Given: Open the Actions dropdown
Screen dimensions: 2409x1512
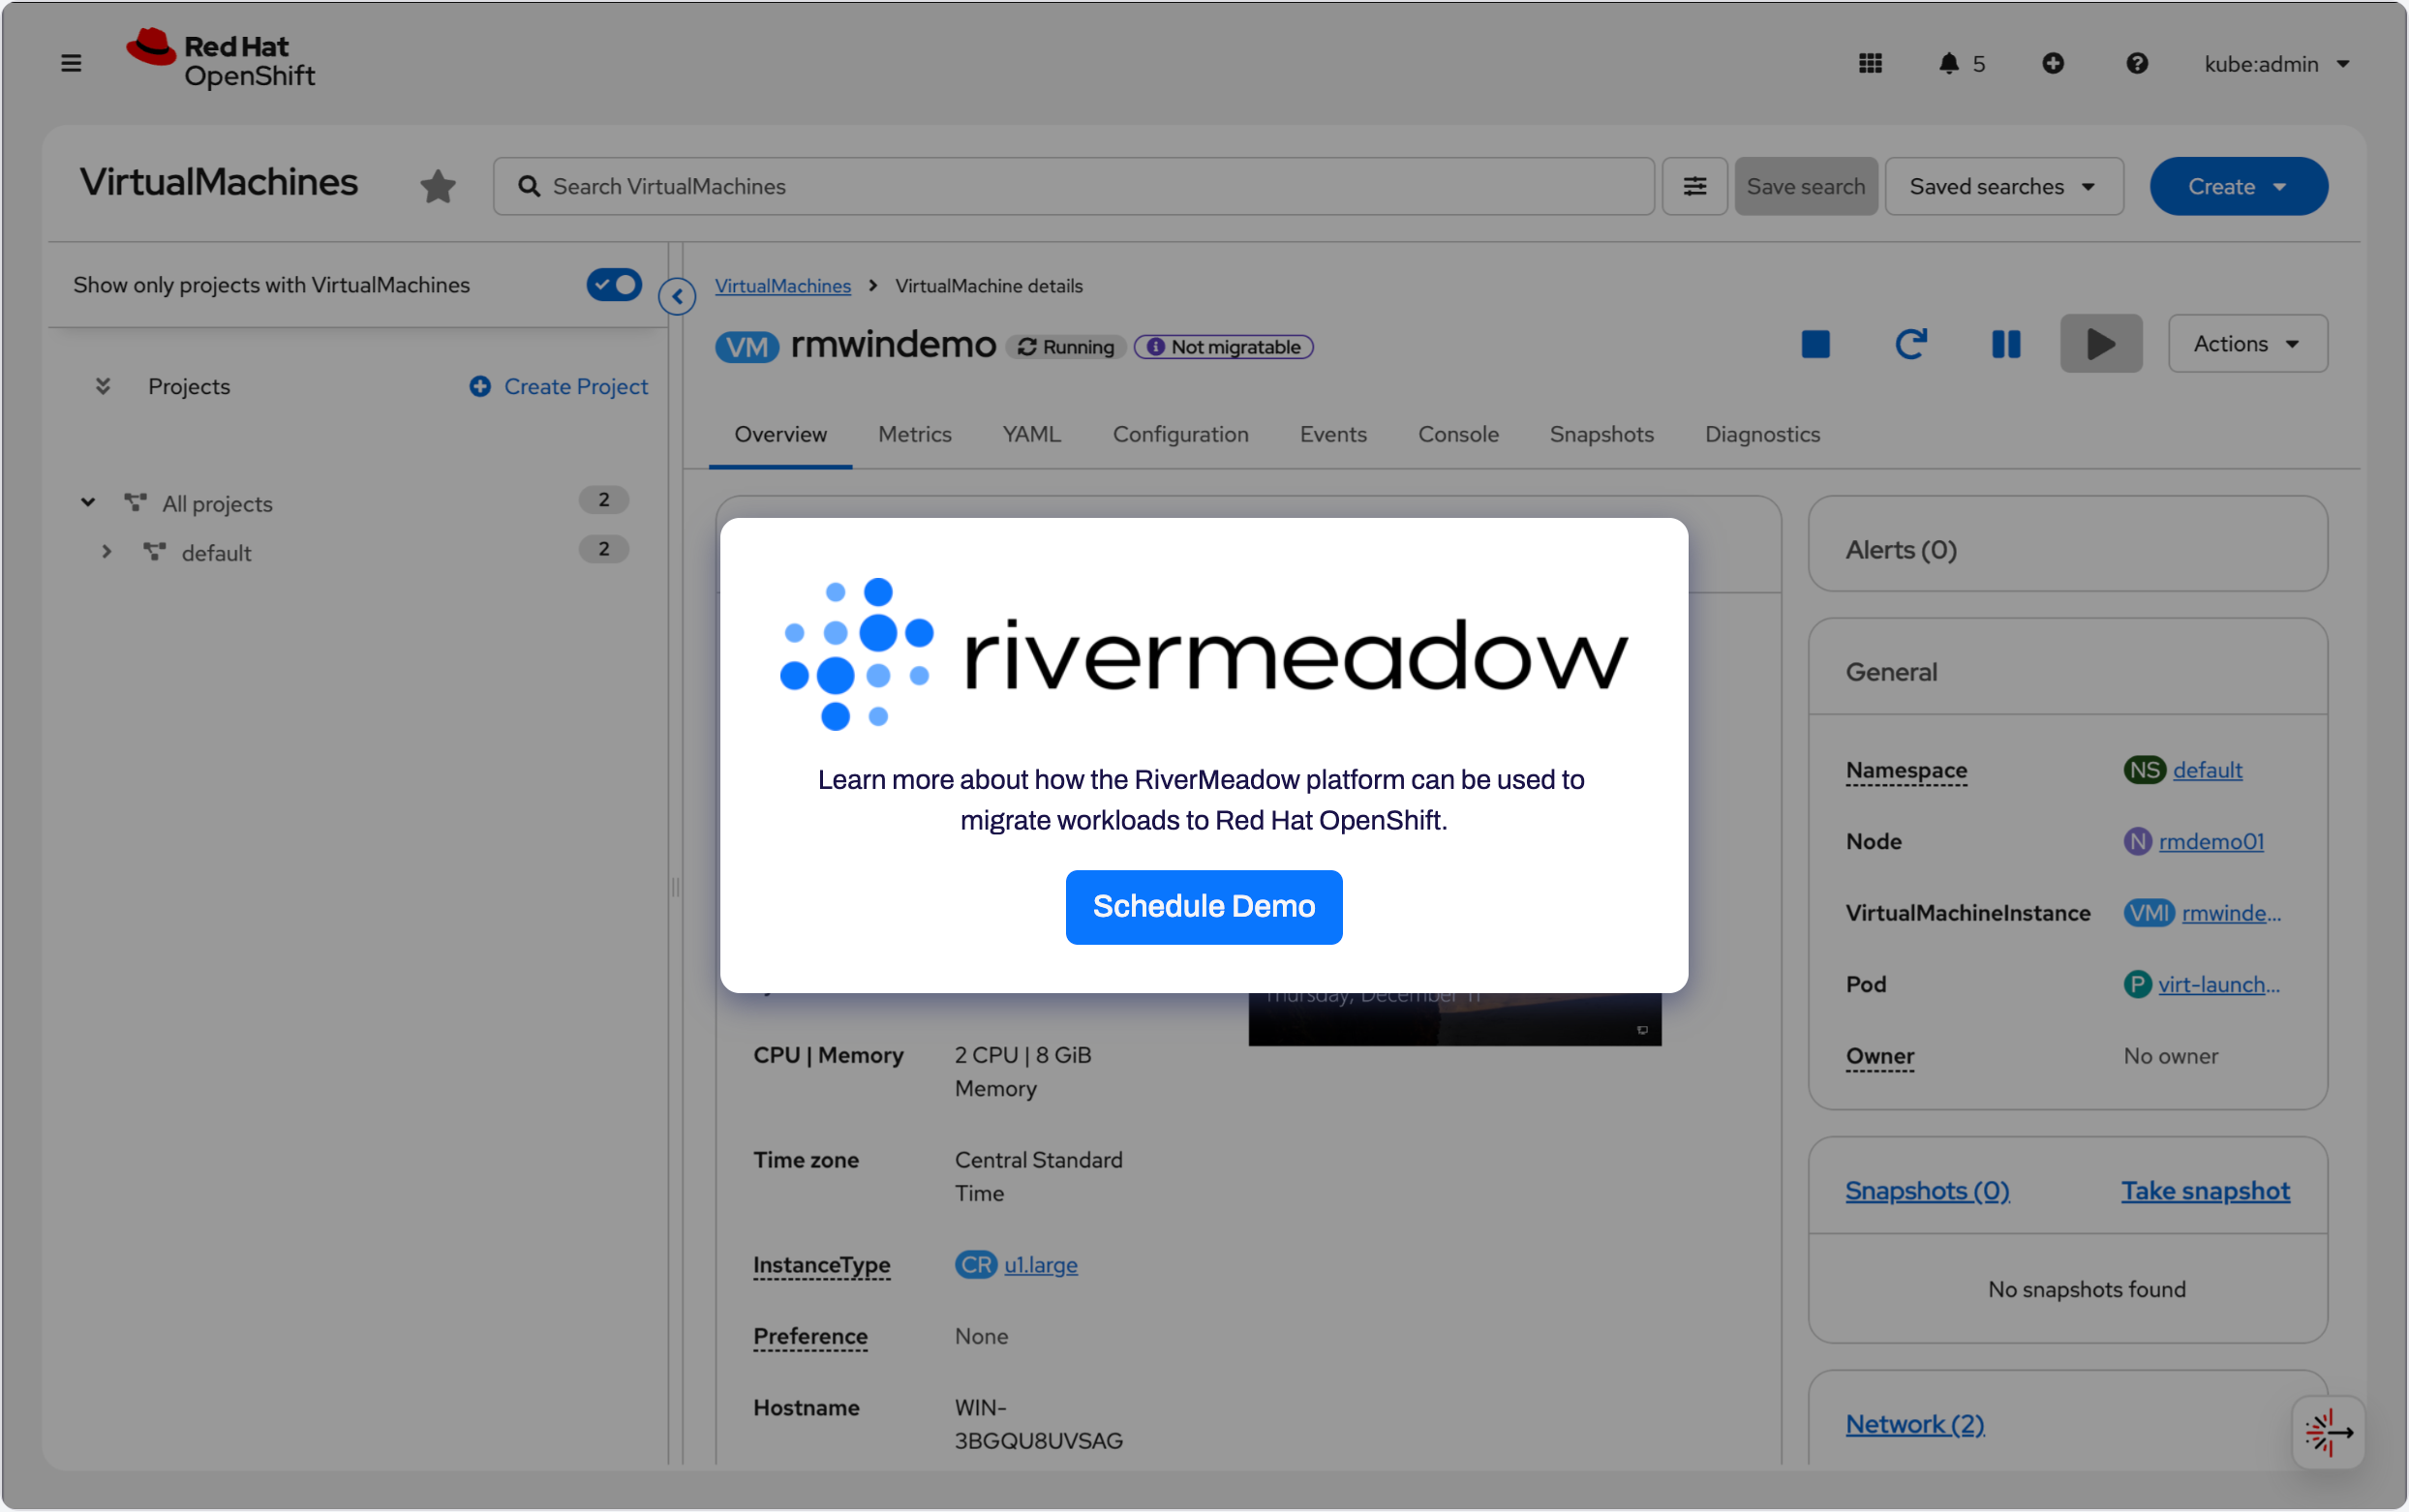Looking at the screenshot, I should coord(2246,344).
